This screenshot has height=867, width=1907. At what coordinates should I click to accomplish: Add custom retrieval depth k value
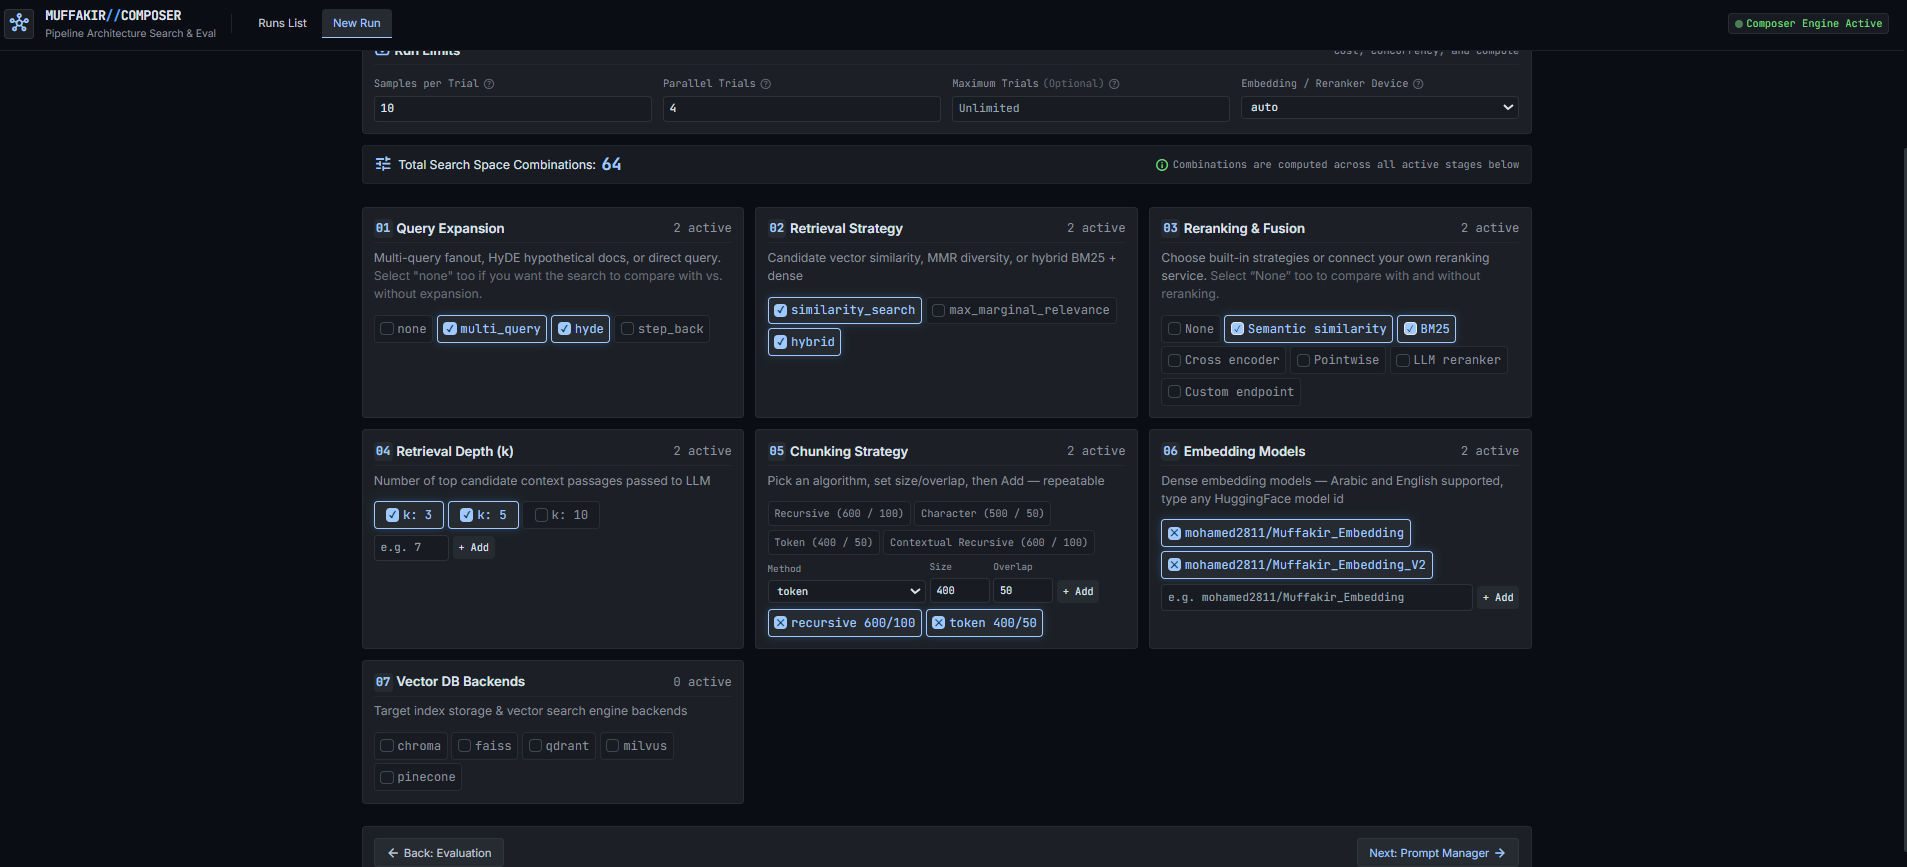pos(473,548)
